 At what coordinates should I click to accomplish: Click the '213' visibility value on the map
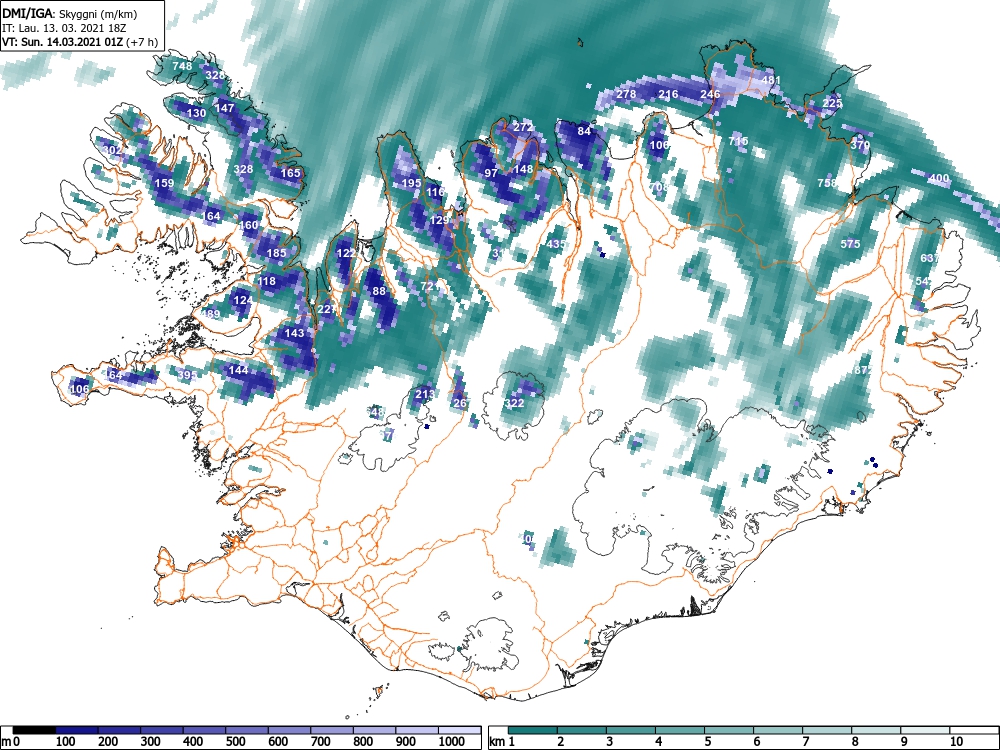pos(425,394)
